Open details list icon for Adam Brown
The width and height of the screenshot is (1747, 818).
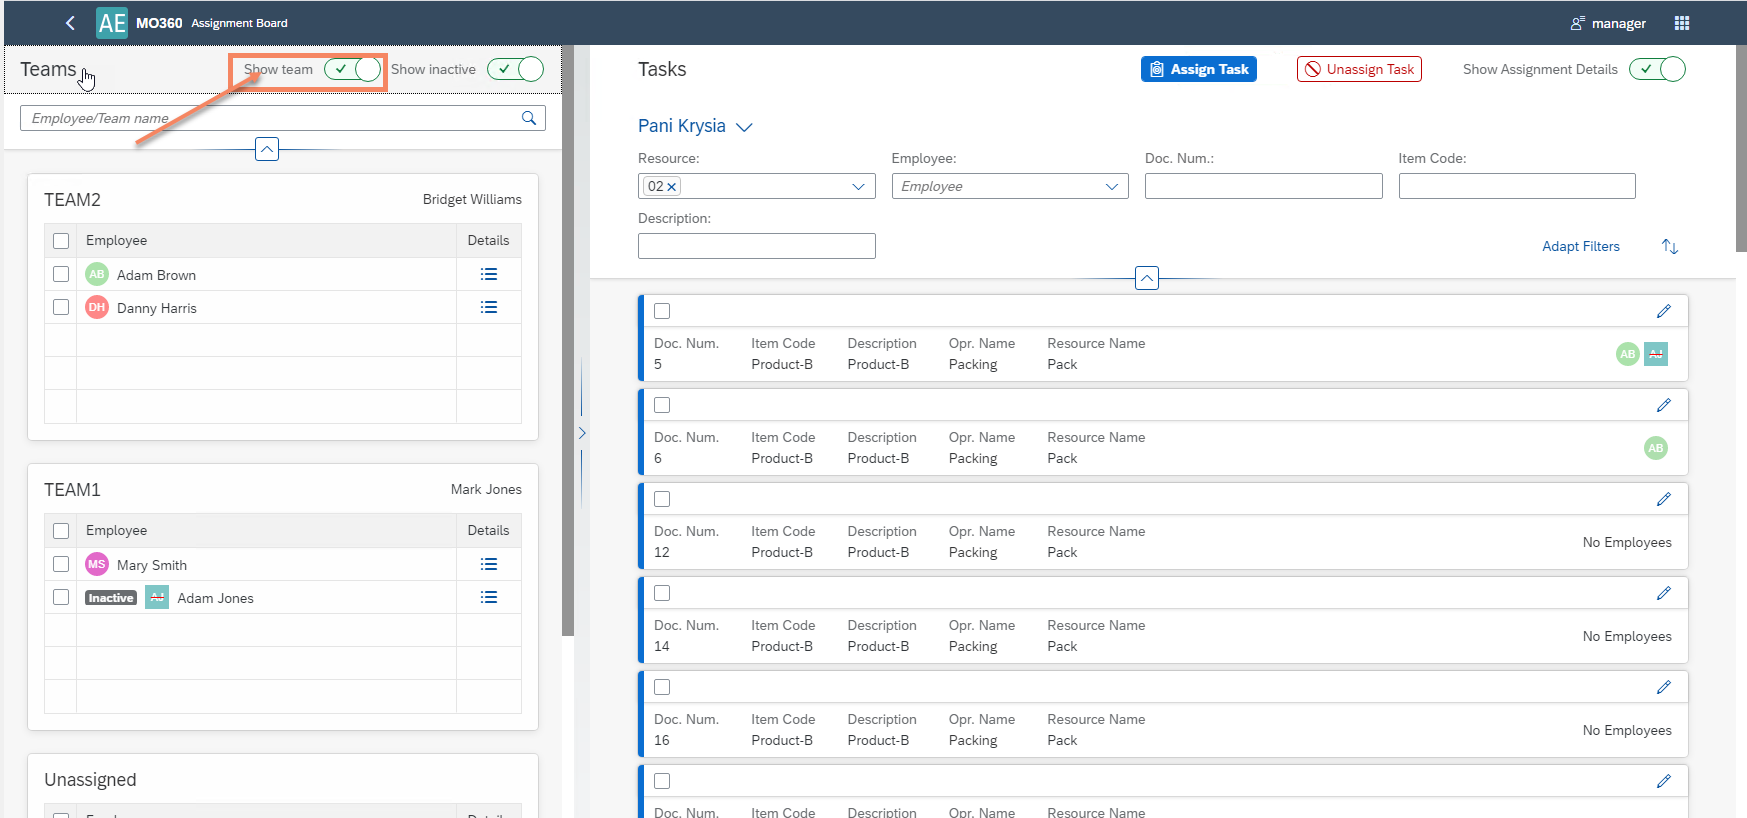point(488,274)
